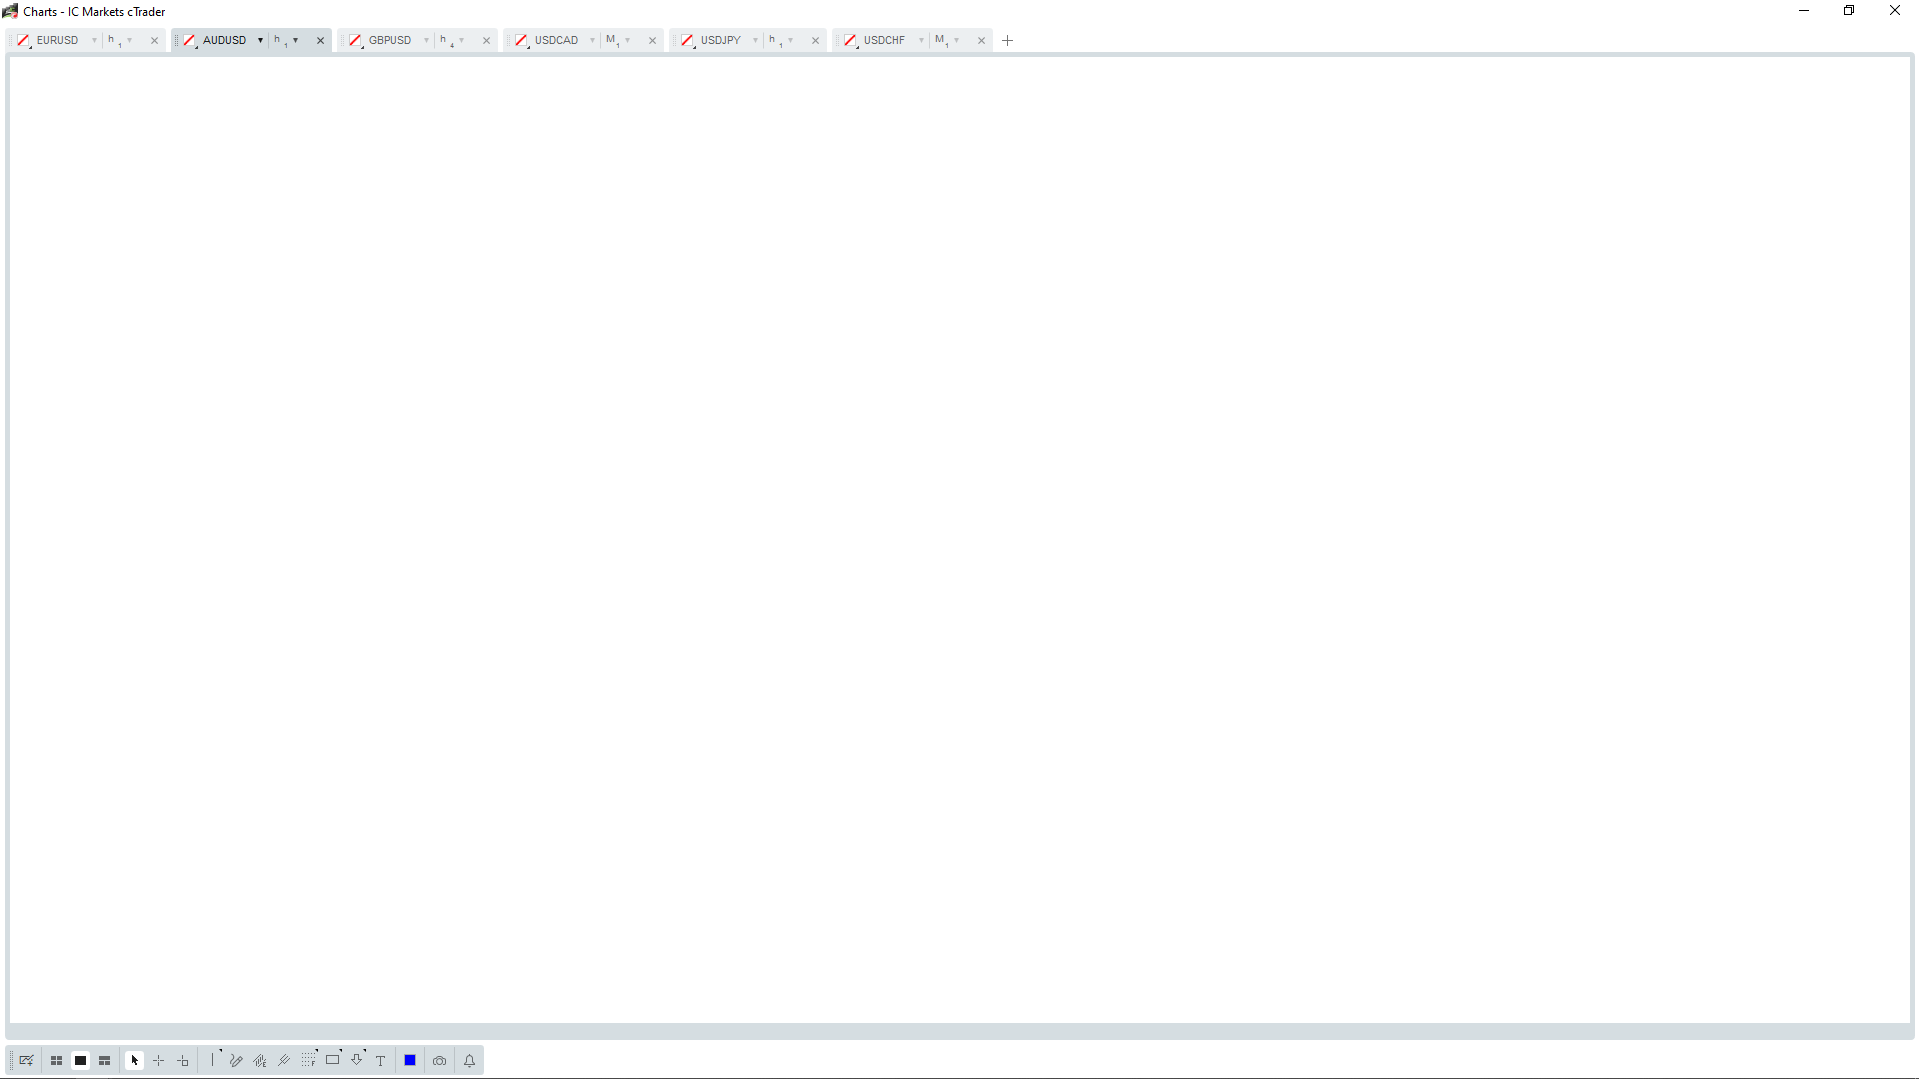Open the EURUSD symbol dropdown
This screenshot has height=1079, width=1919.
pyautogui.click(x=94, y=41)
